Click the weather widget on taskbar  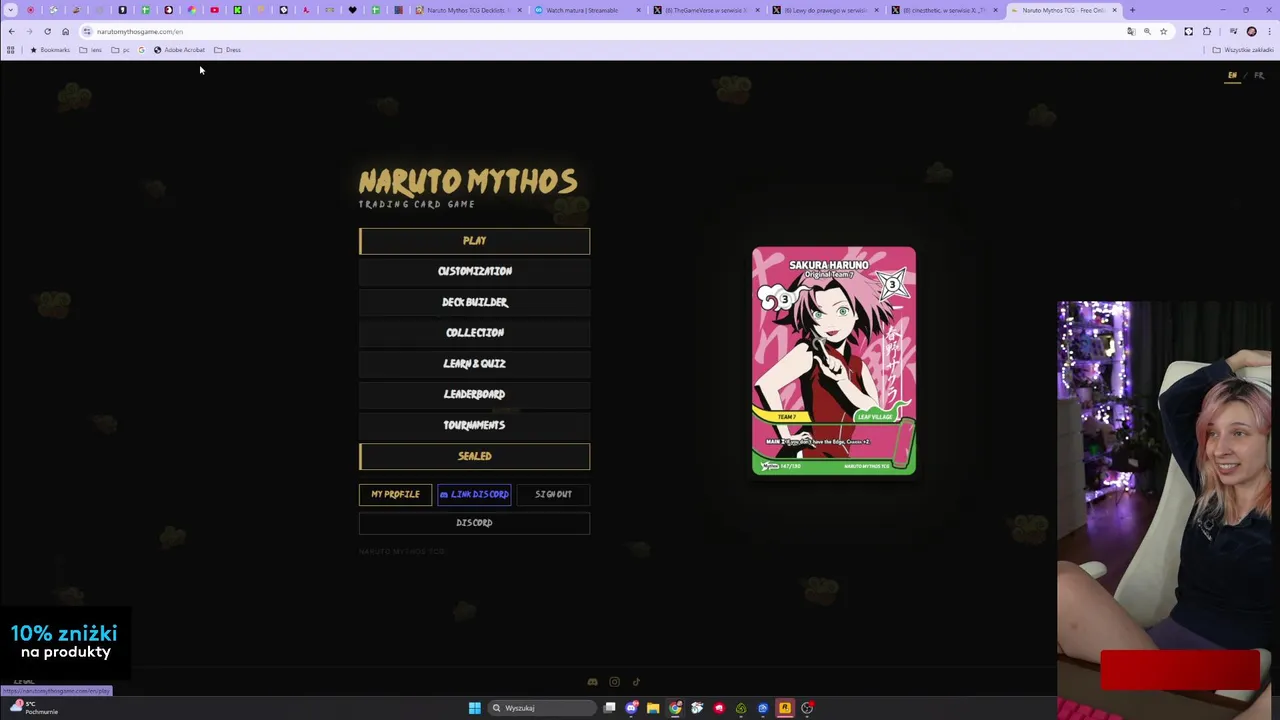click(34, 708)
